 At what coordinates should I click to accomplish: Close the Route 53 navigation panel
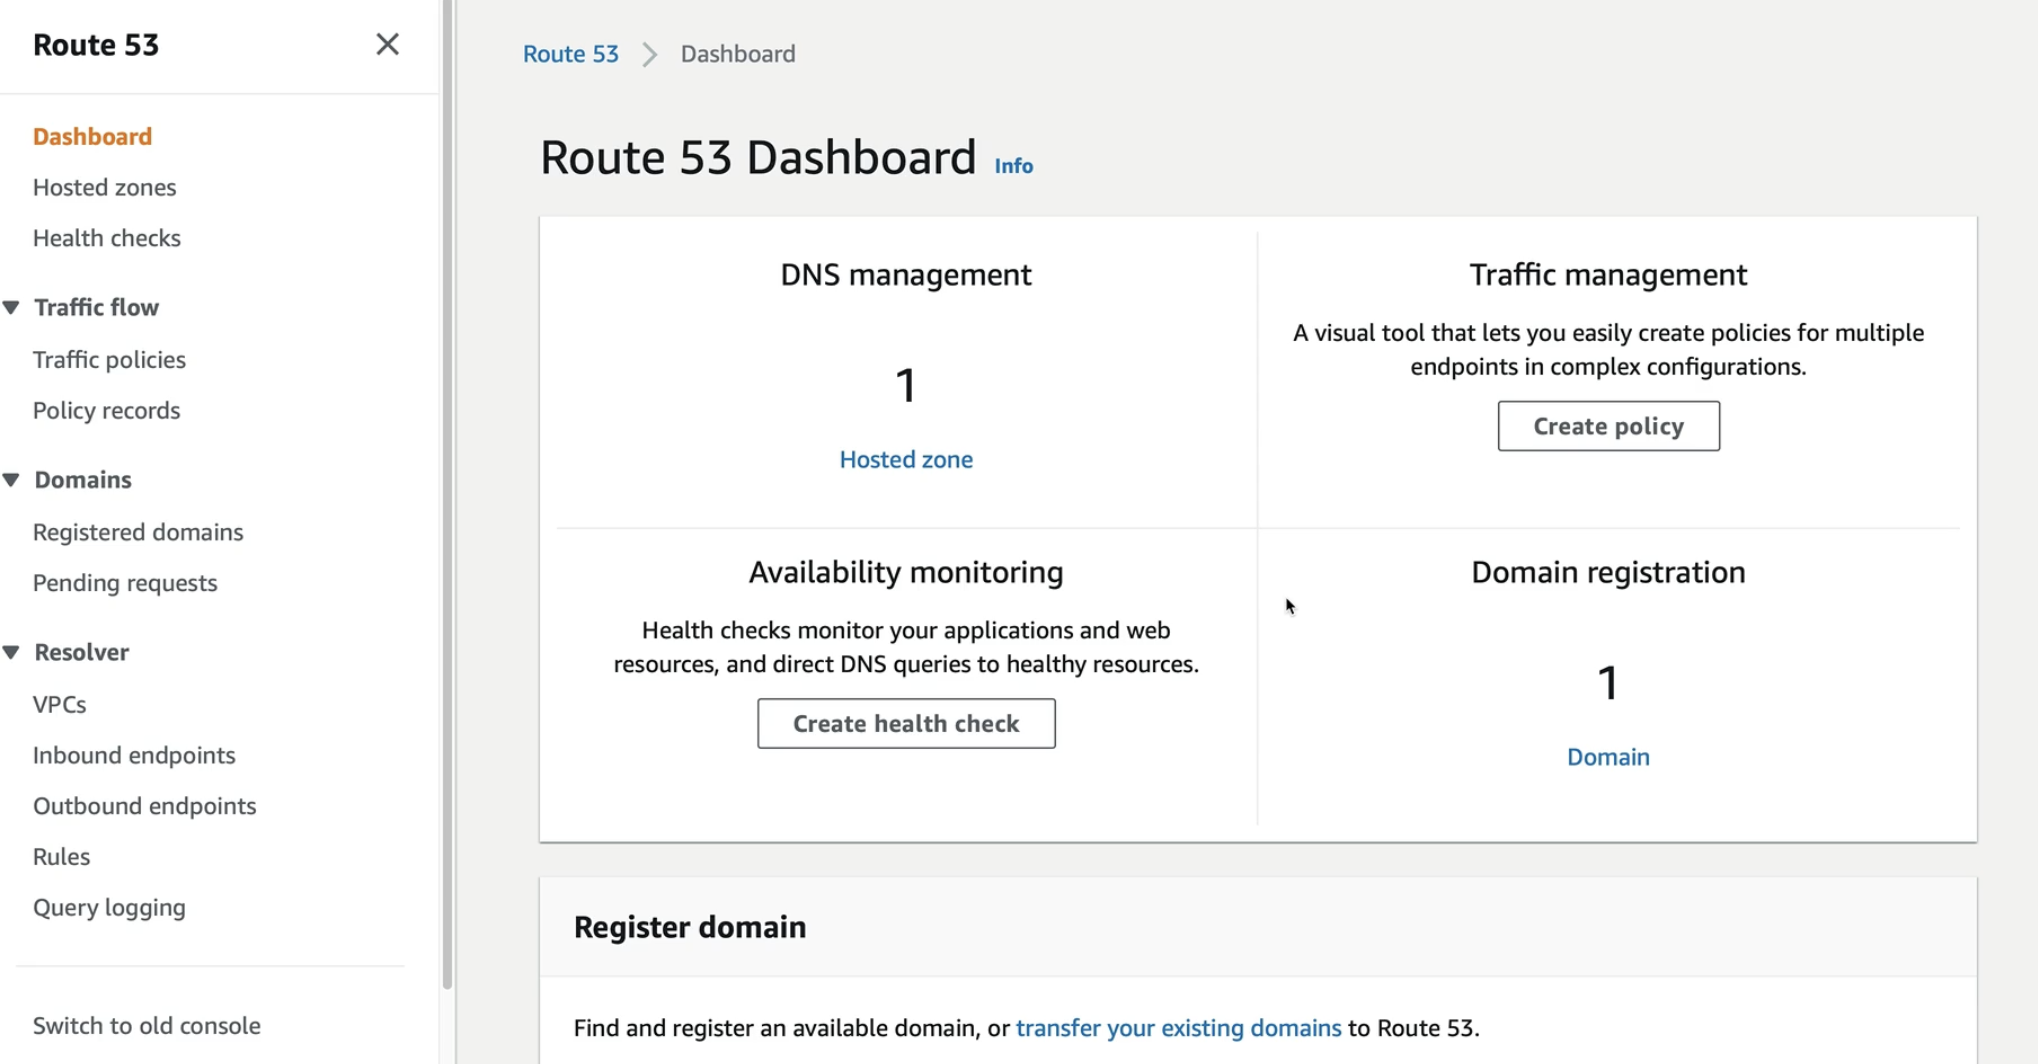point(387,44)
